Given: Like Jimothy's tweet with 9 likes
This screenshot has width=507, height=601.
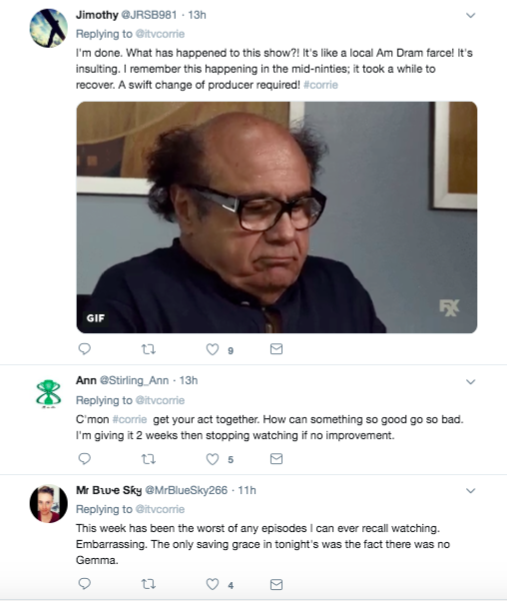Looking at the screenshot, I should pos(213,349).
